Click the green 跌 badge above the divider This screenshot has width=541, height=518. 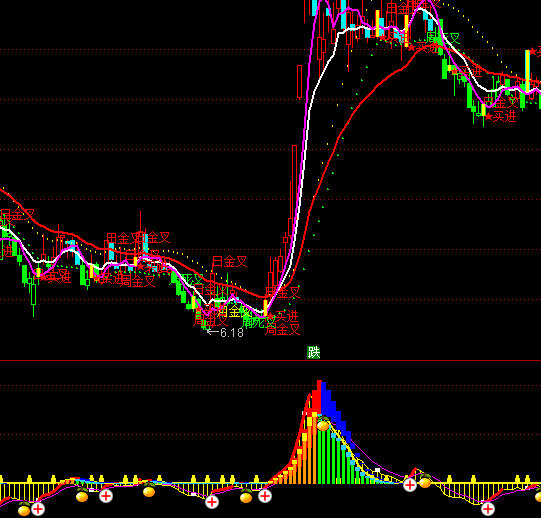pyautogui.click(x=314, y=352)
